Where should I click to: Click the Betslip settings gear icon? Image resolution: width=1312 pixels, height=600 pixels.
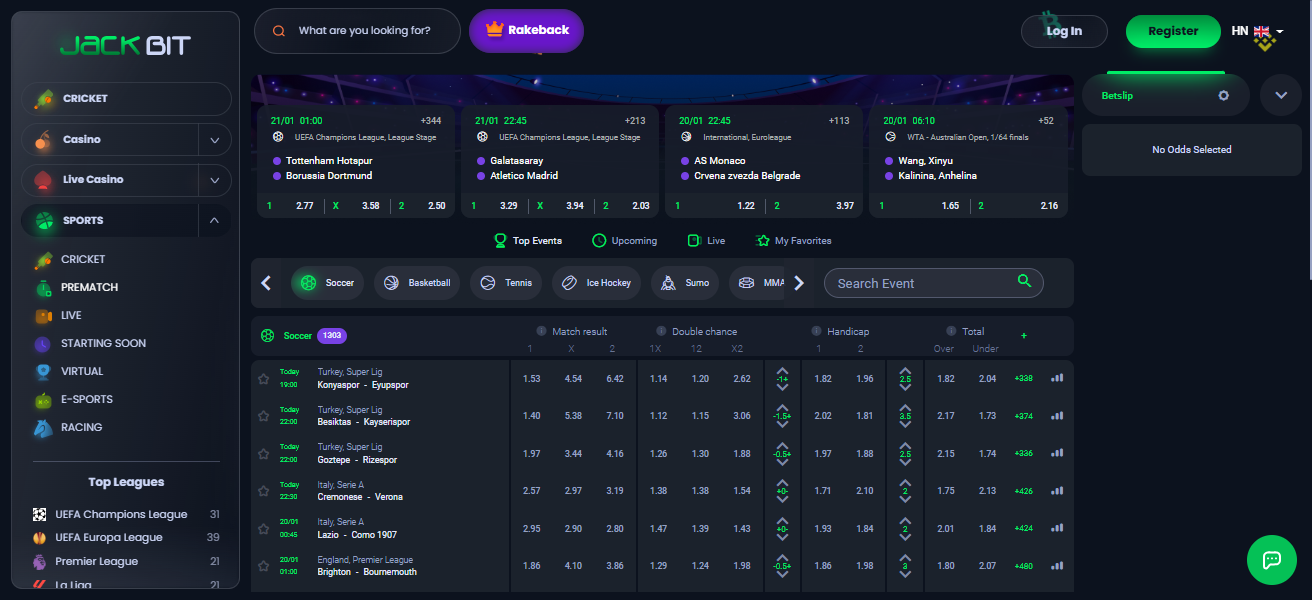[1223, 96]
